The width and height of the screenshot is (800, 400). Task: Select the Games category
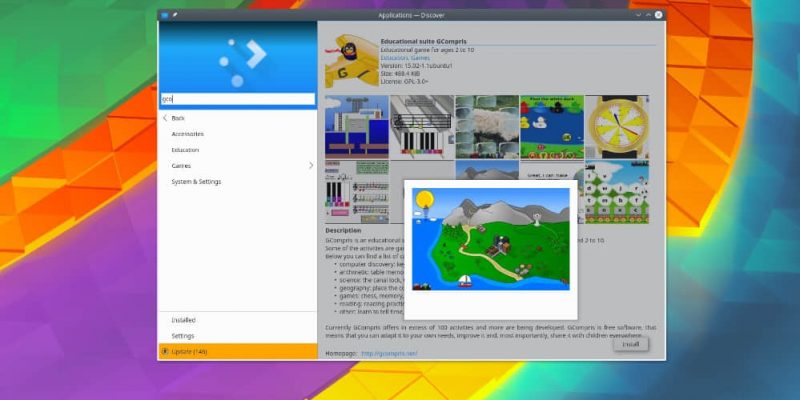[x=238, y=166]
